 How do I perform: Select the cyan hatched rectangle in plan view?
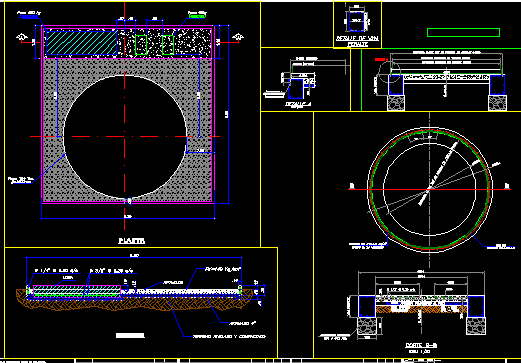tap(81, 42)
